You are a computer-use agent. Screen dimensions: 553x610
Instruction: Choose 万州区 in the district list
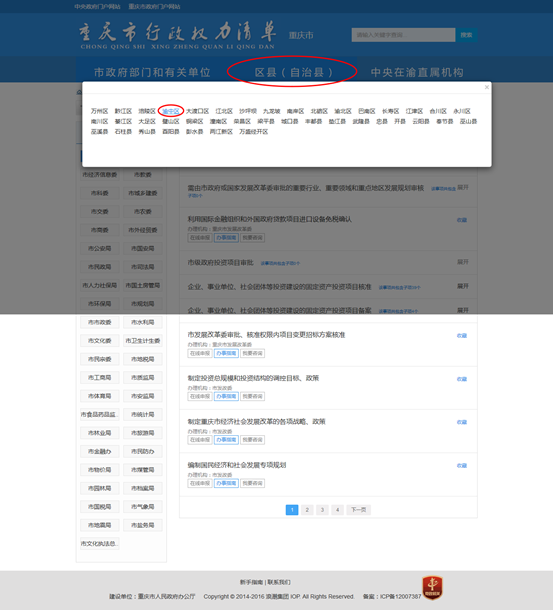99,111
